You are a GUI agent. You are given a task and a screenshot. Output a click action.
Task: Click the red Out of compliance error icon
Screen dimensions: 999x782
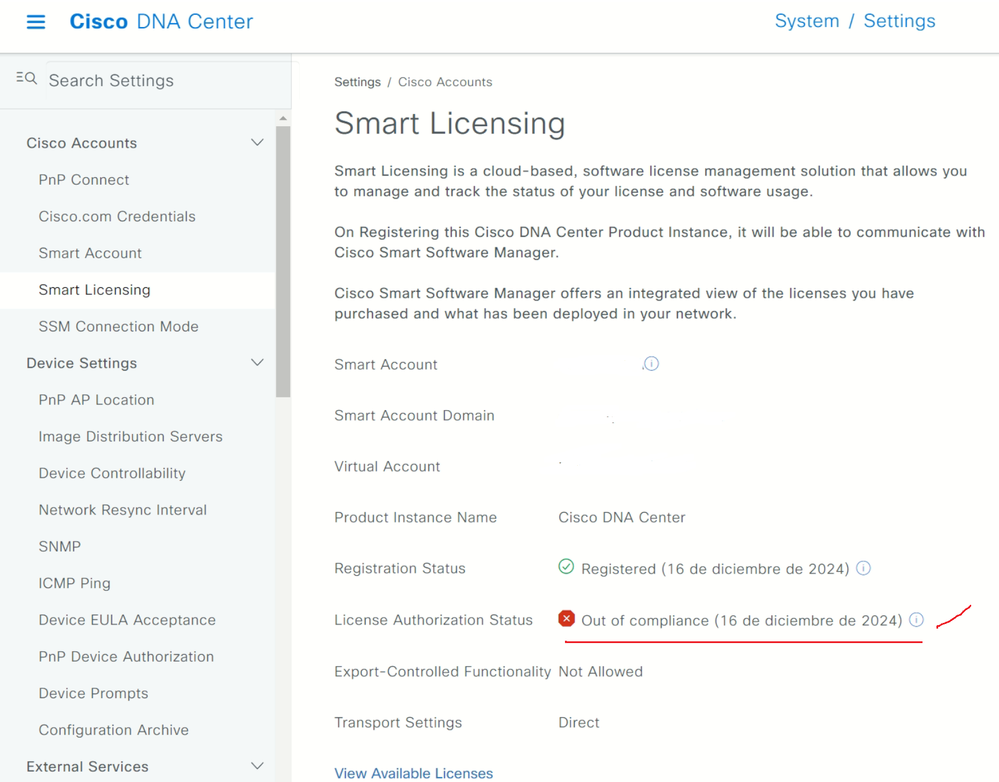(x=566, y=618)
